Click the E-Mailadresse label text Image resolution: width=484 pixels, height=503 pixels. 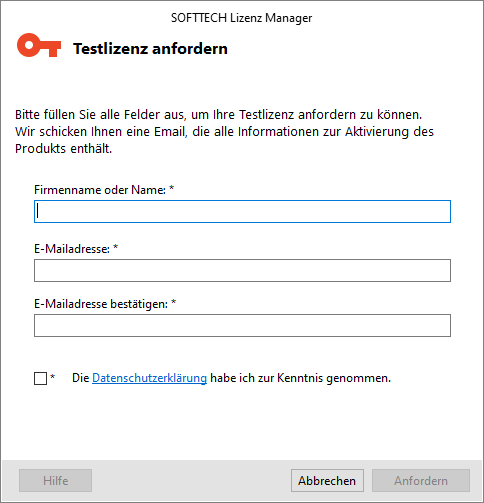(72, 249)
